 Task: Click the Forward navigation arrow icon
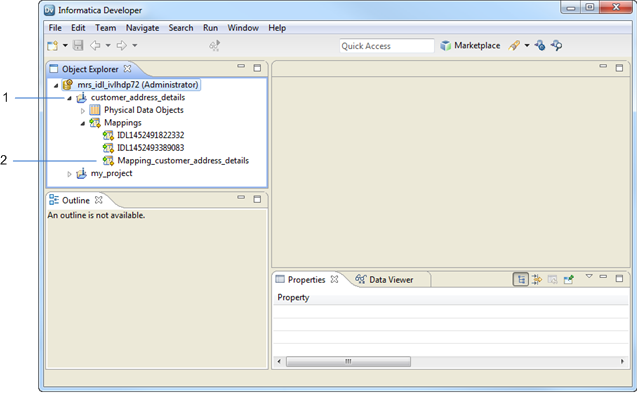[122, 46]
